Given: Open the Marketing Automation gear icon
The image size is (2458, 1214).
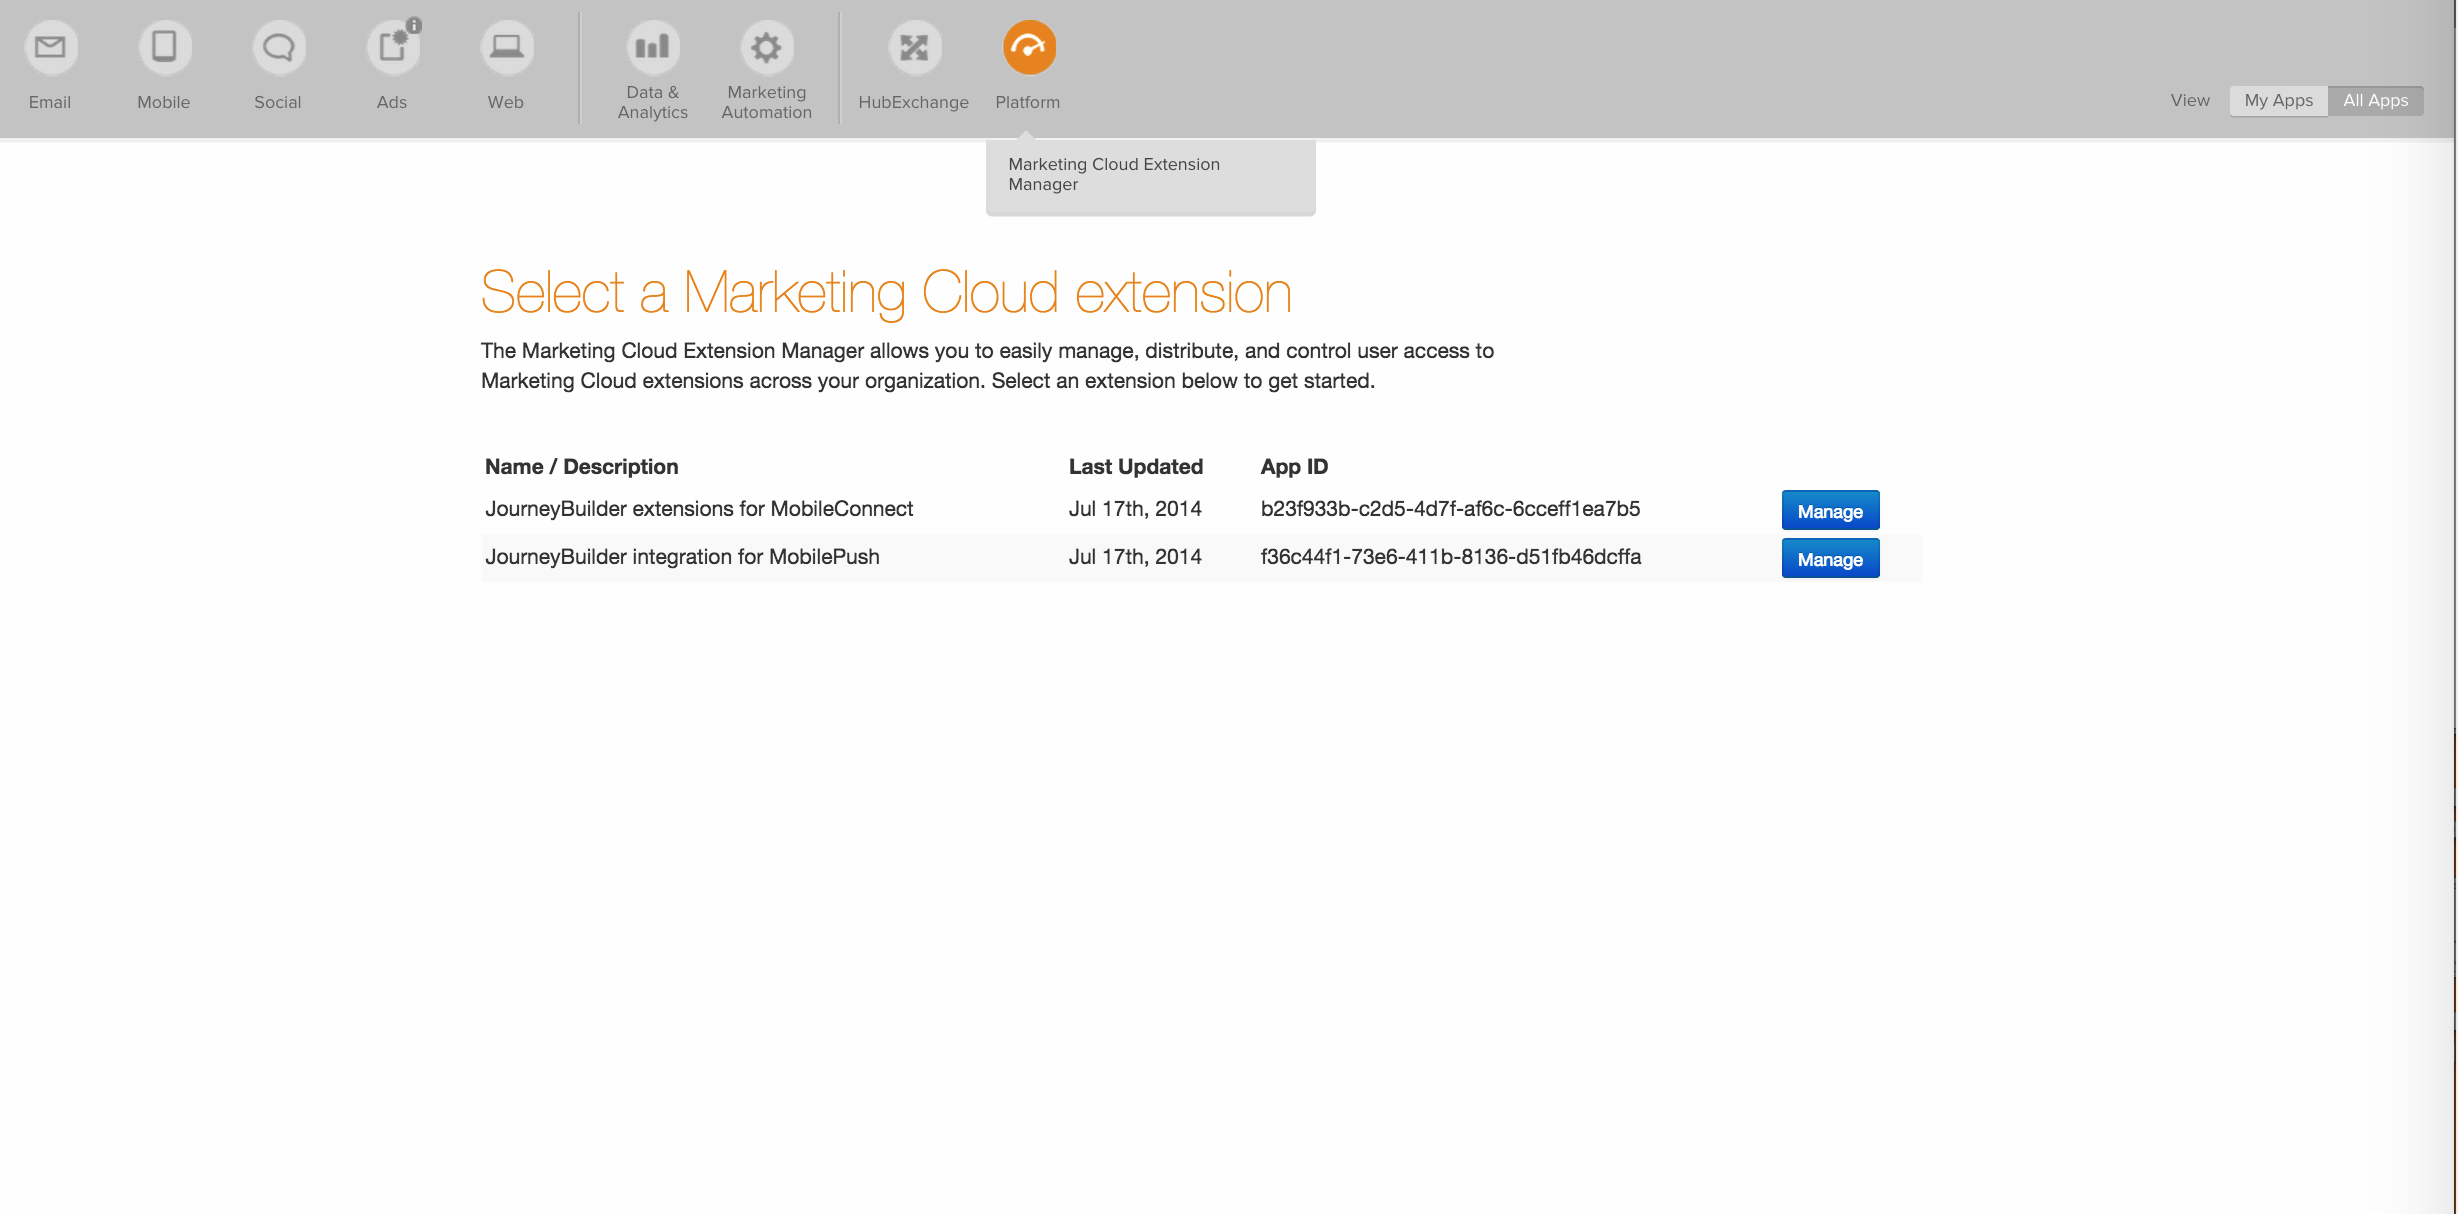Looking at the screenshot, I should pyautogui.click(x=767, y=47).
